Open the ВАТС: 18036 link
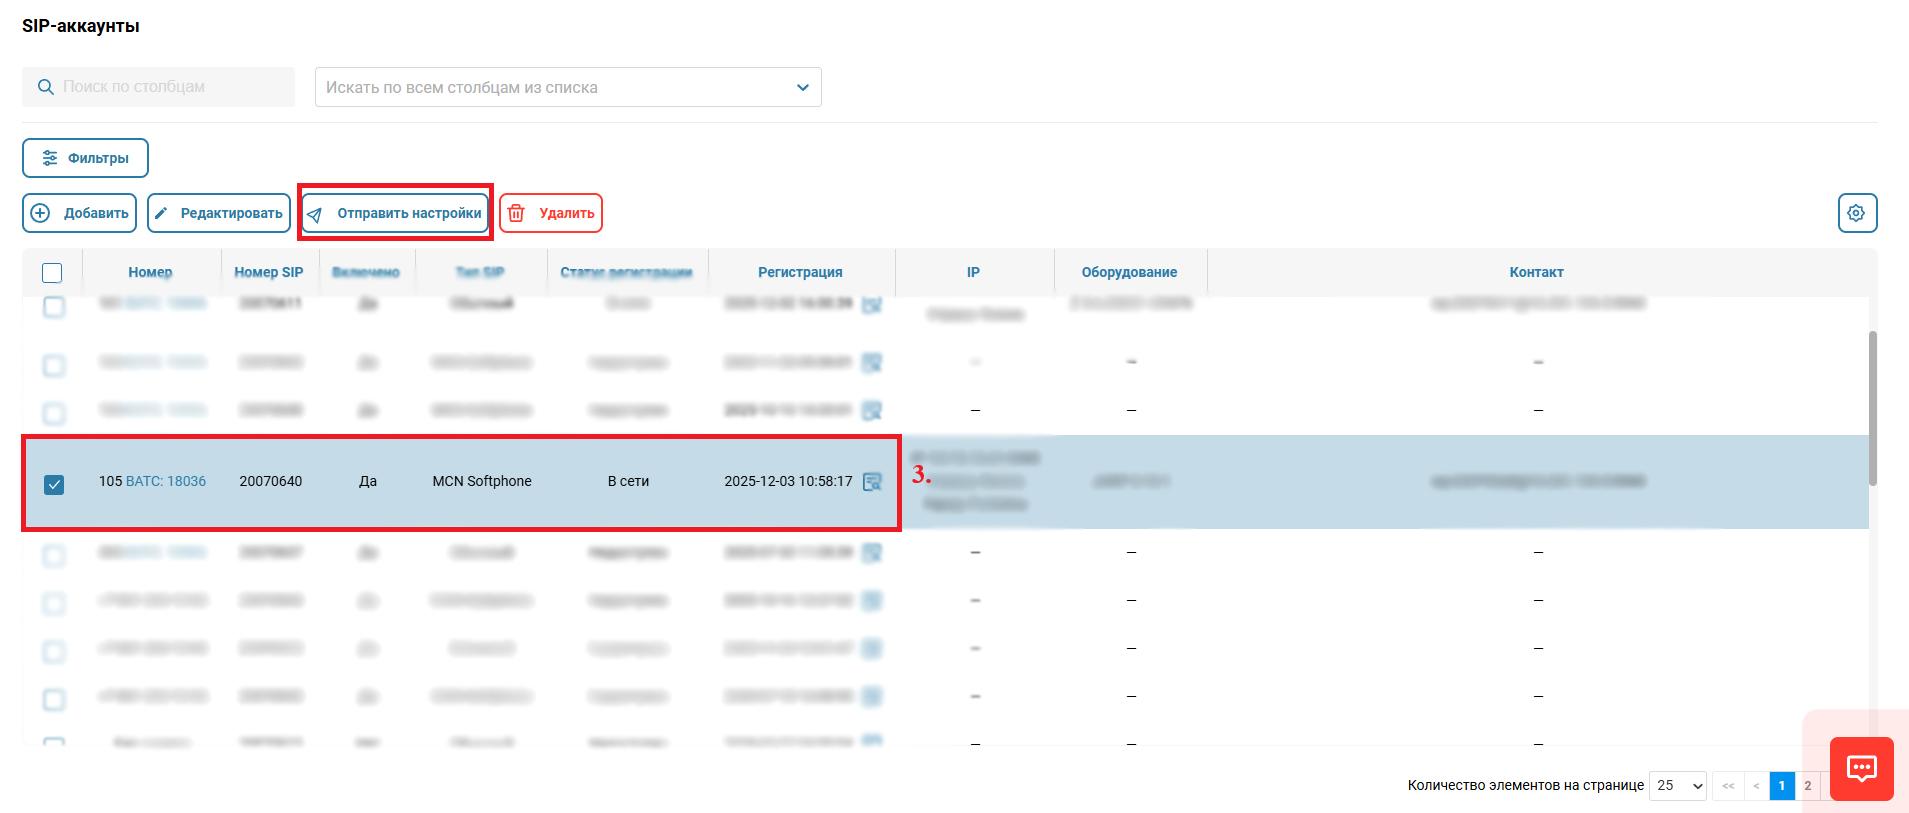Screen dimensions: 1909x813 tap(166, 481)
